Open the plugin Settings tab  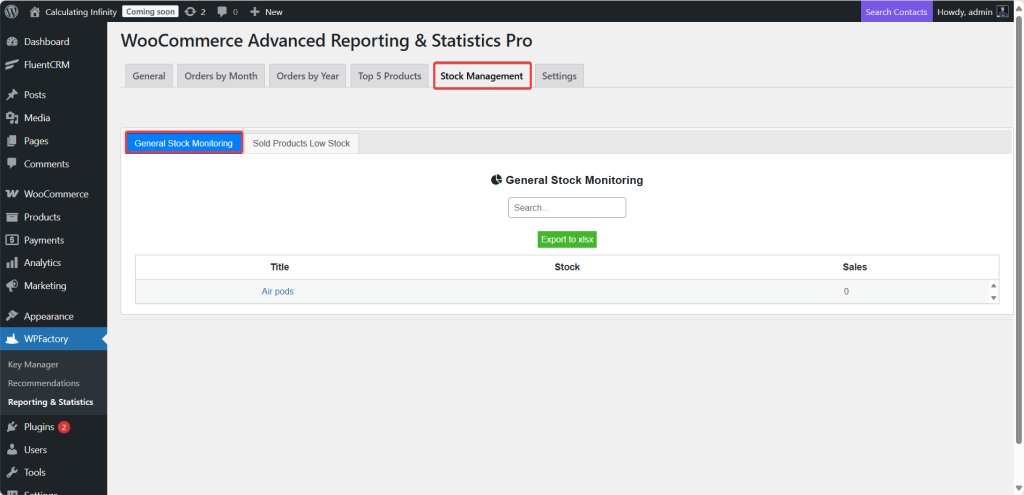[x=559, y=76]
